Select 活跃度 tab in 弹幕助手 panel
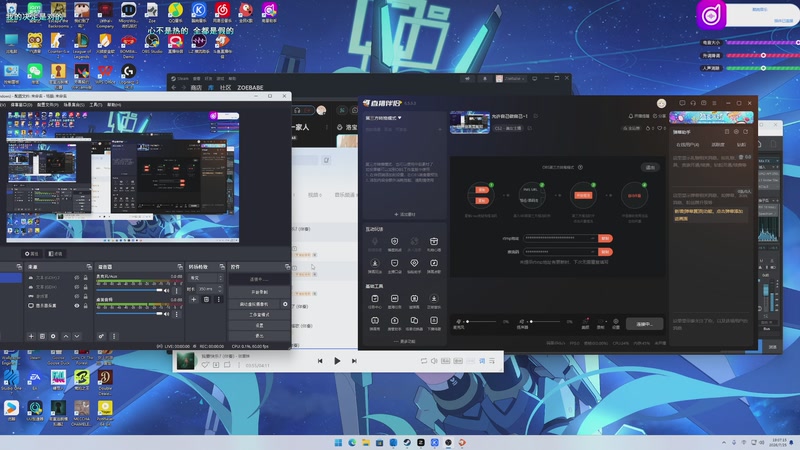 pyautogui.click(x=718, y=145)
